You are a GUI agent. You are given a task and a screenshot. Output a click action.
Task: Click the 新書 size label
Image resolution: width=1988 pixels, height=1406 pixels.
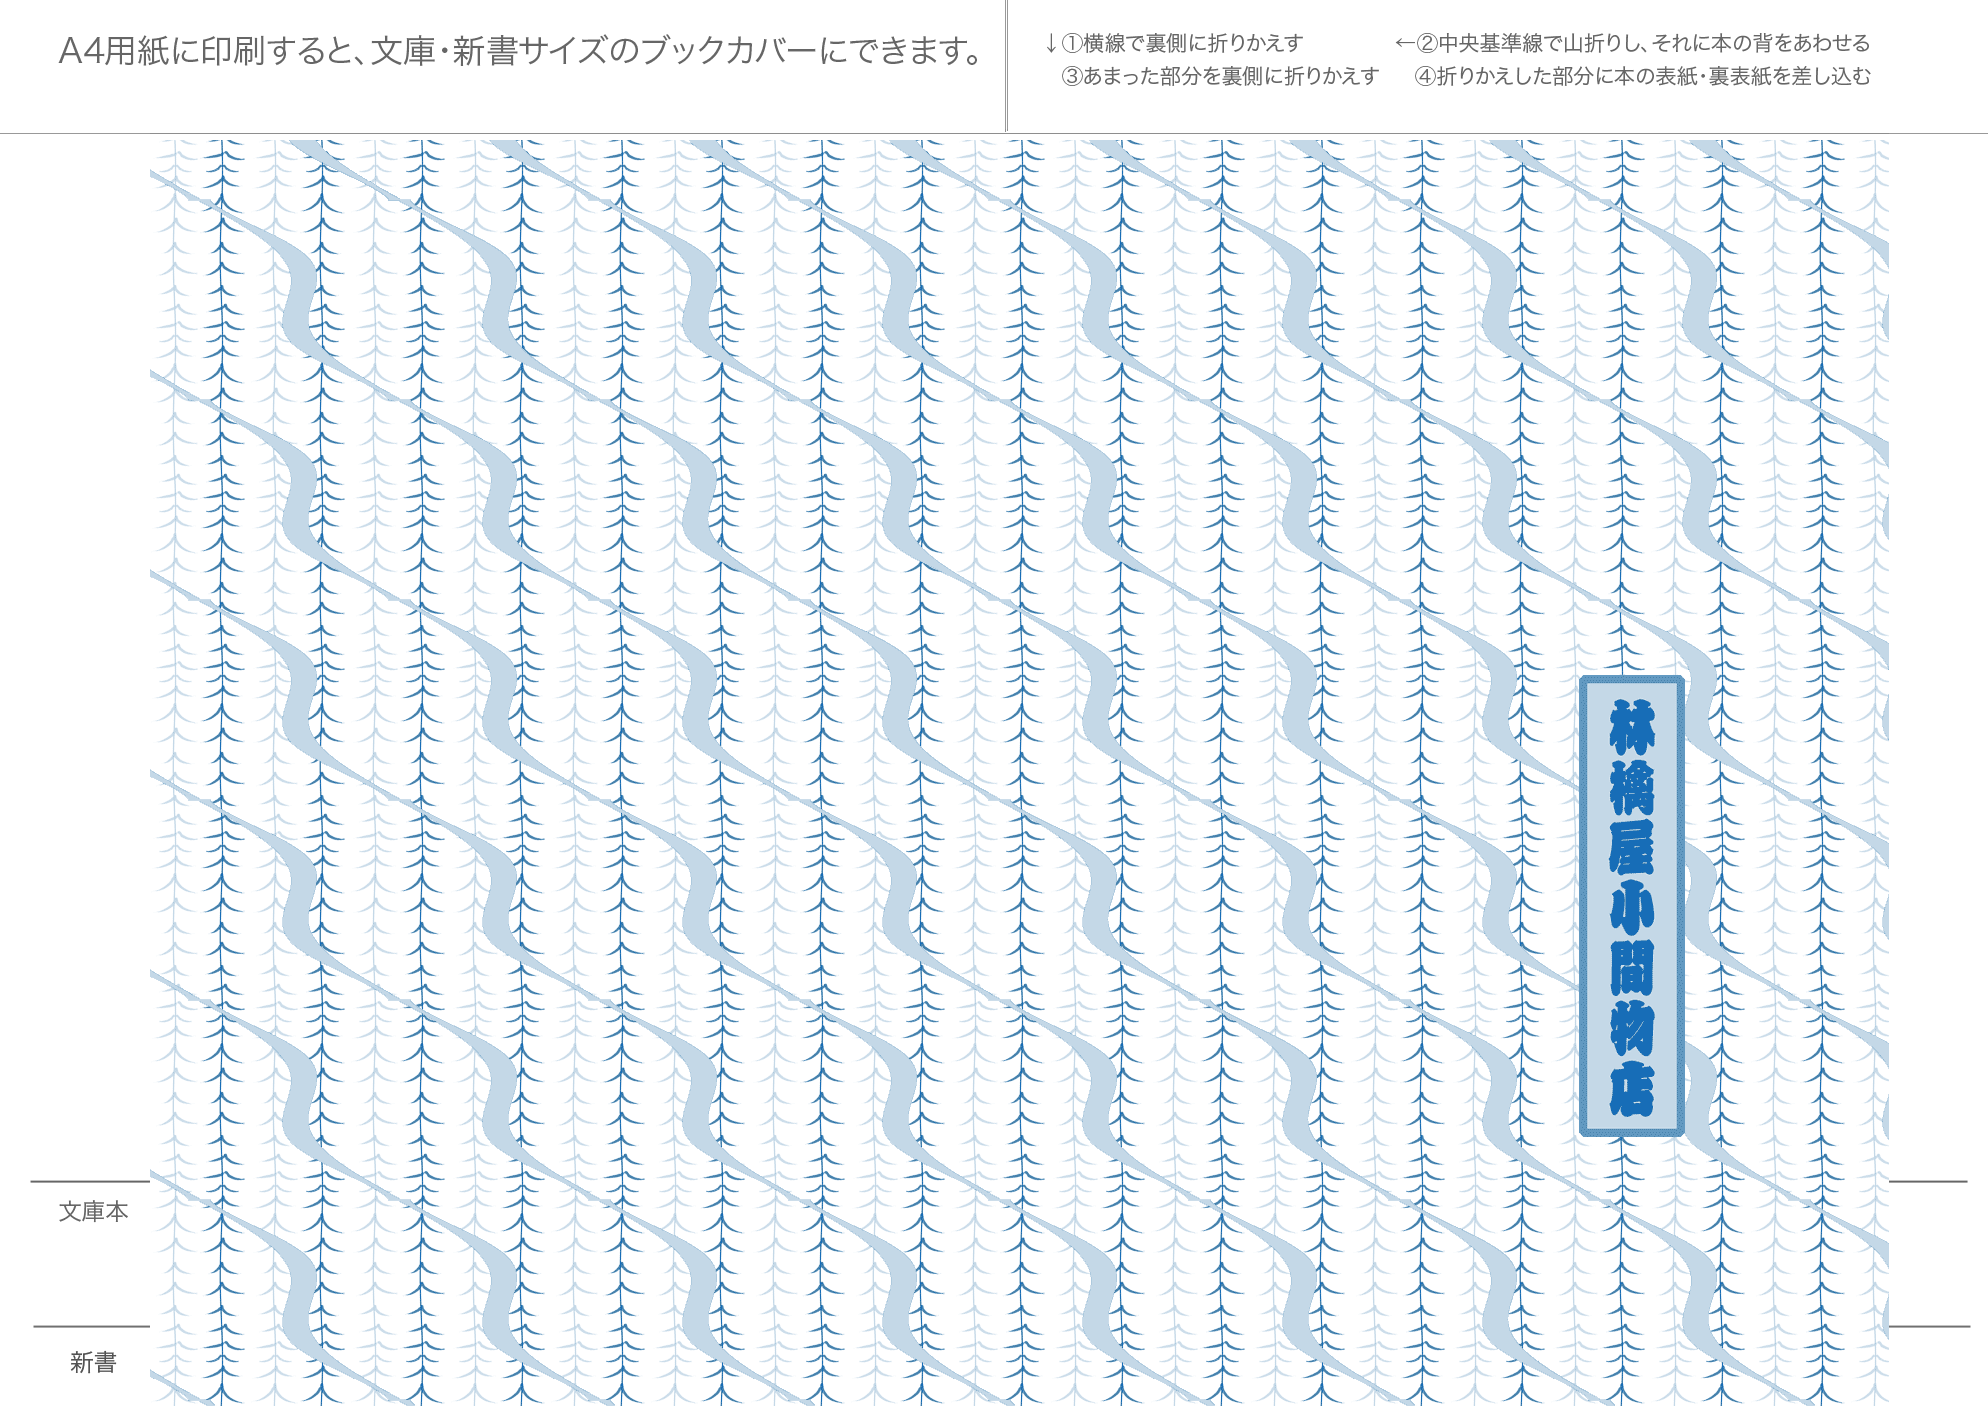93,1362
